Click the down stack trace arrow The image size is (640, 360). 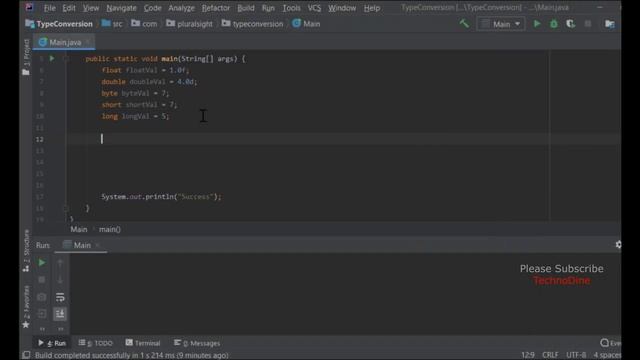point(60,280)
